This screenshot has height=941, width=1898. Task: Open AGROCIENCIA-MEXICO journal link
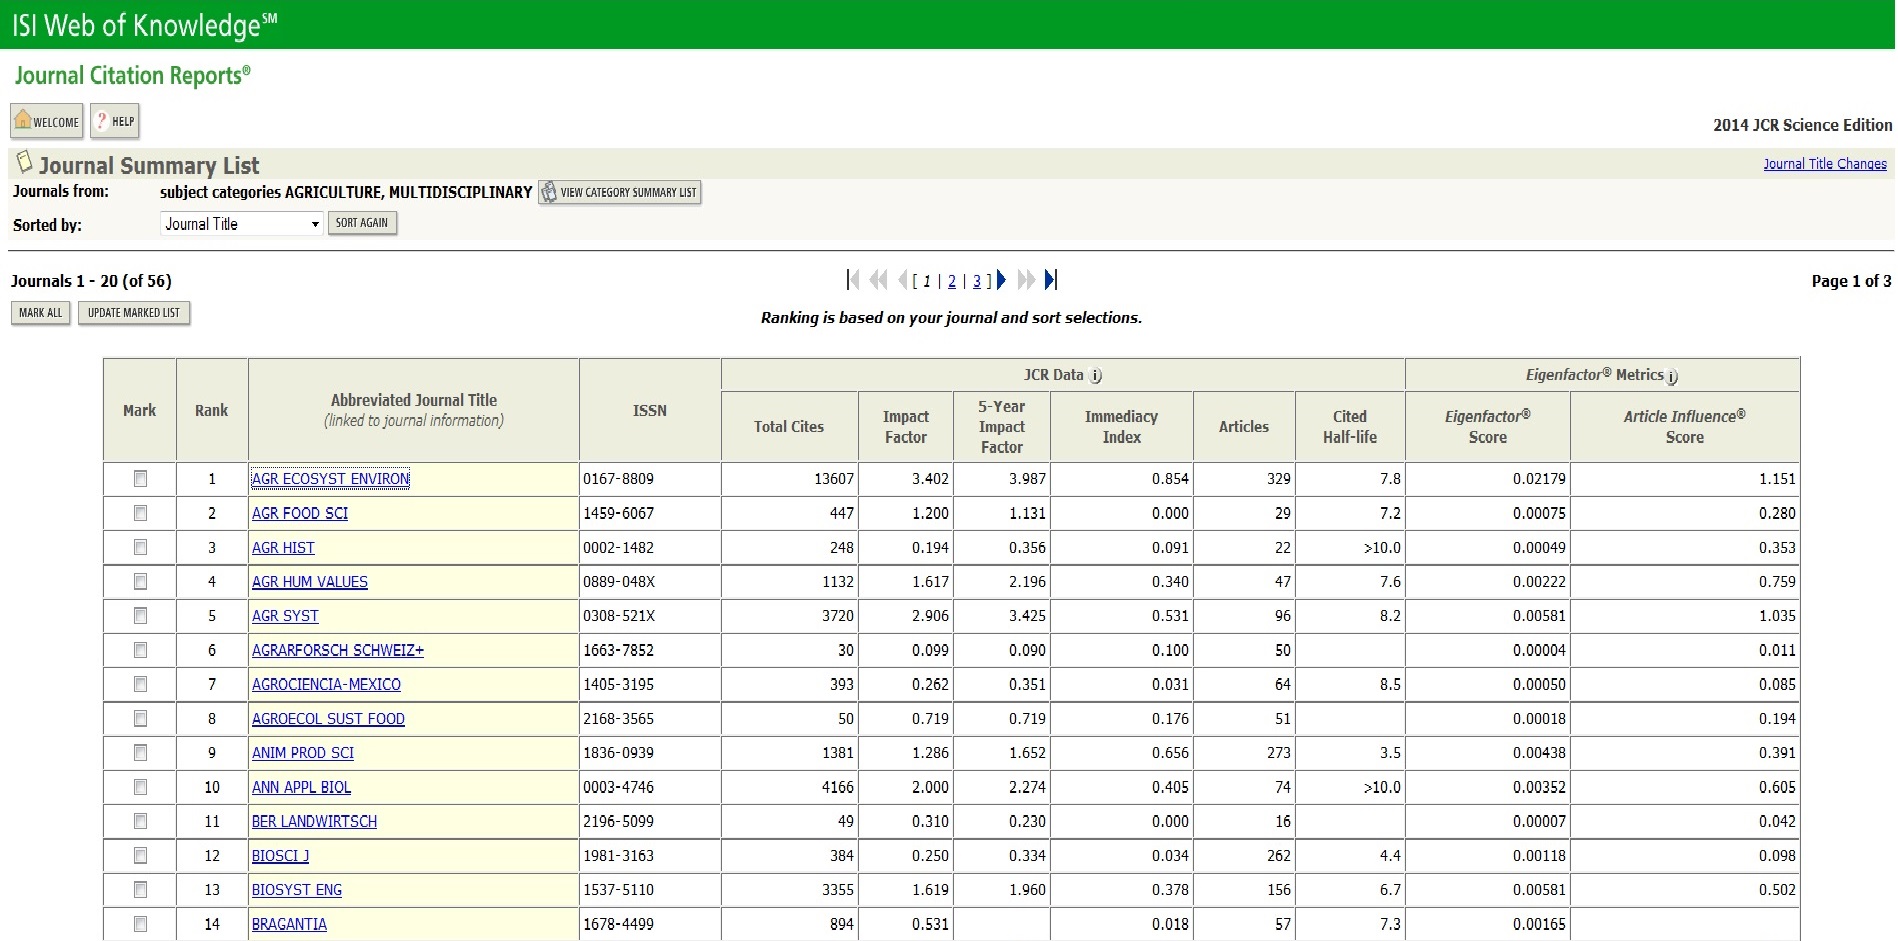[x=326, y=685]
